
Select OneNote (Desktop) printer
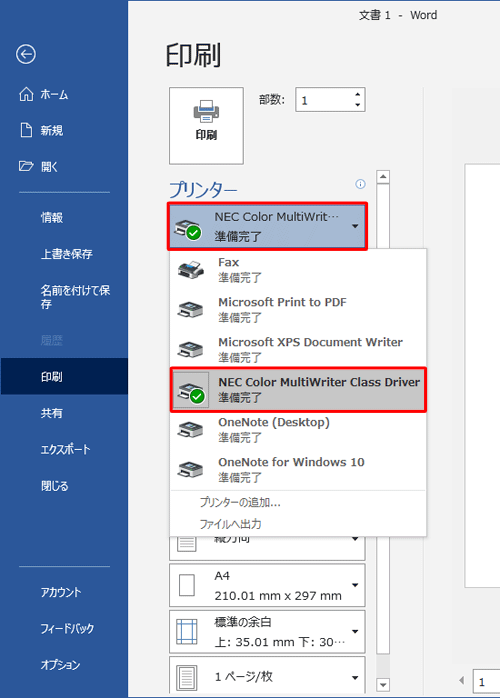tap(298, 430)
